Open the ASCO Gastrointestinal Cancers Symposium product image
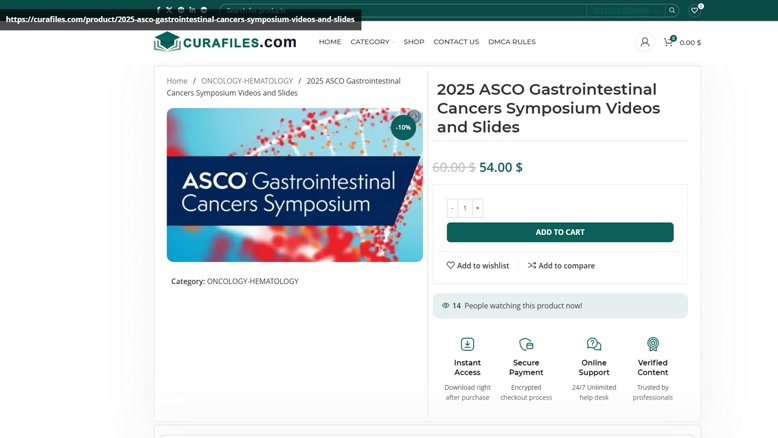The image size is (778, 438). tap(295, 185)
